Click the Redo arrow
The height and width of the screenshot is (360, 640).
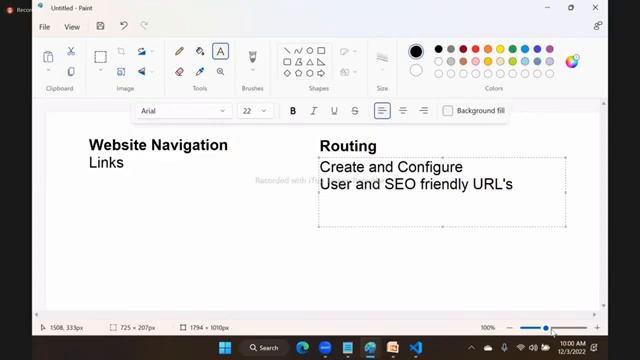click(x=144, y=26)
